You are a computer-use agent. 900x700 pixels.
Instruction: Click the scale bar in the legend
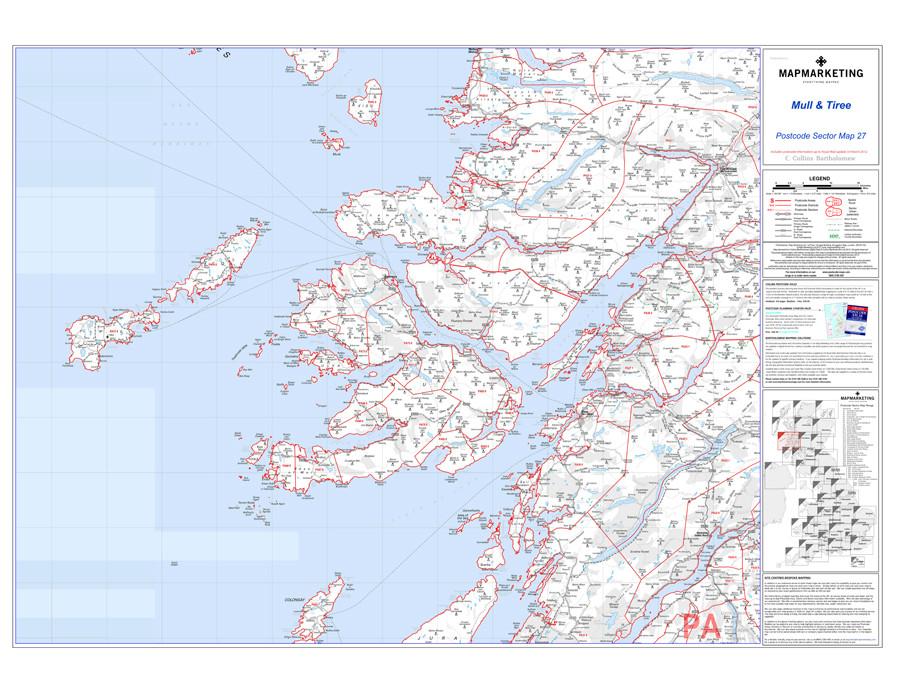pos(817,186)
